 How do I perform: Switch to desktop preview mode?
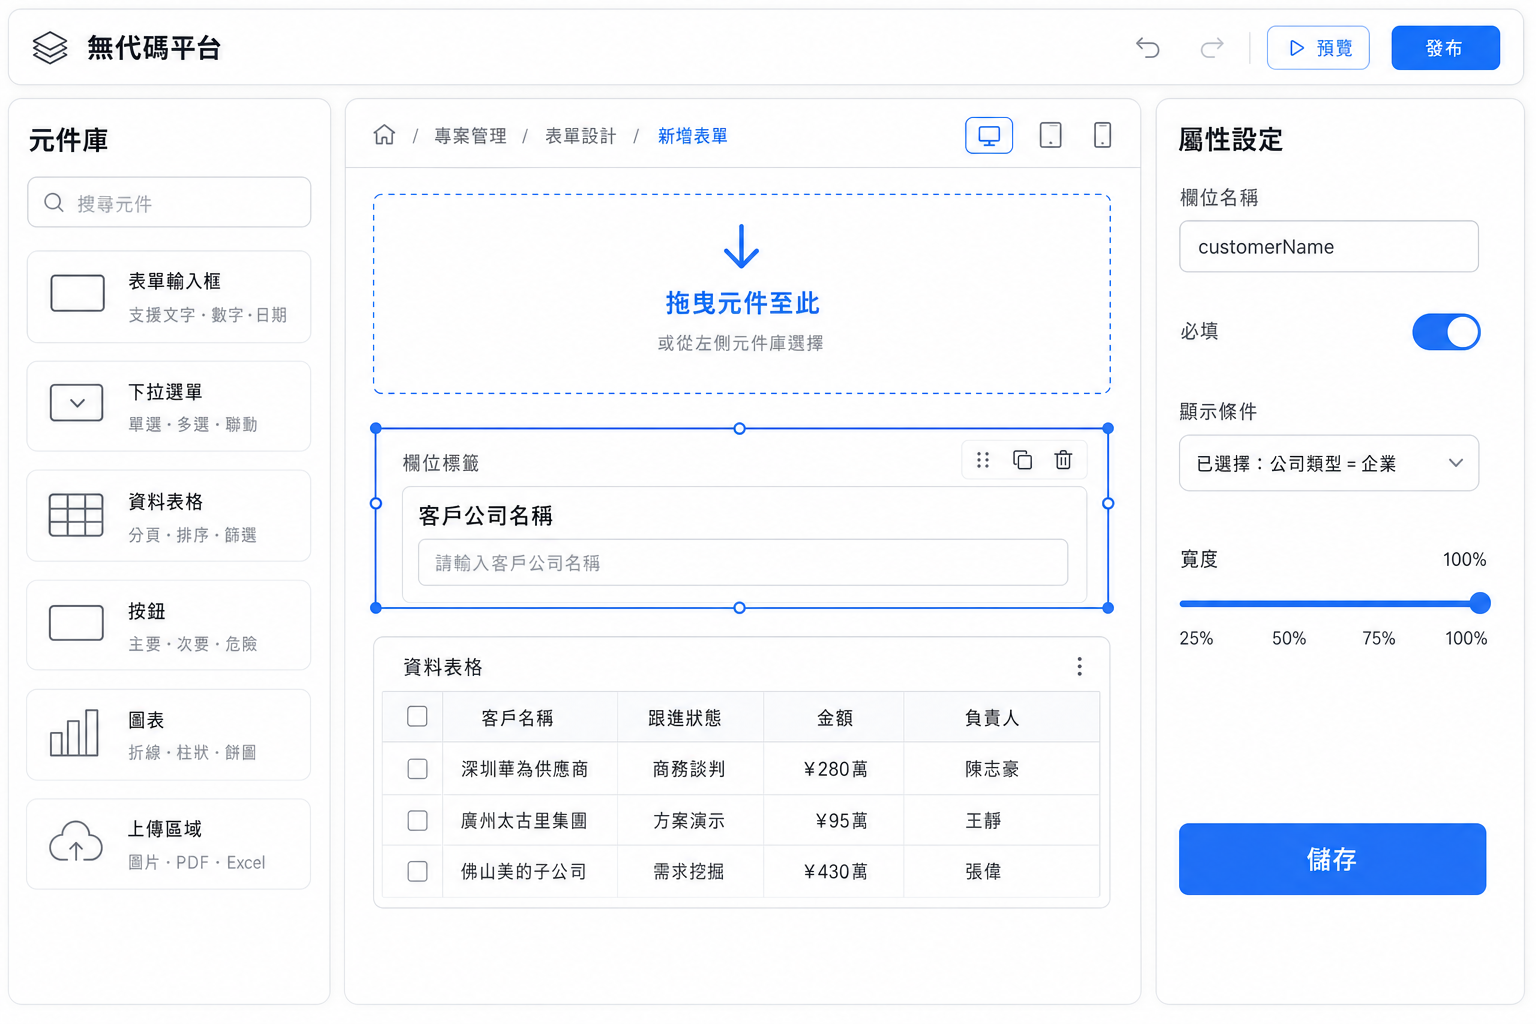pos(989,135)
